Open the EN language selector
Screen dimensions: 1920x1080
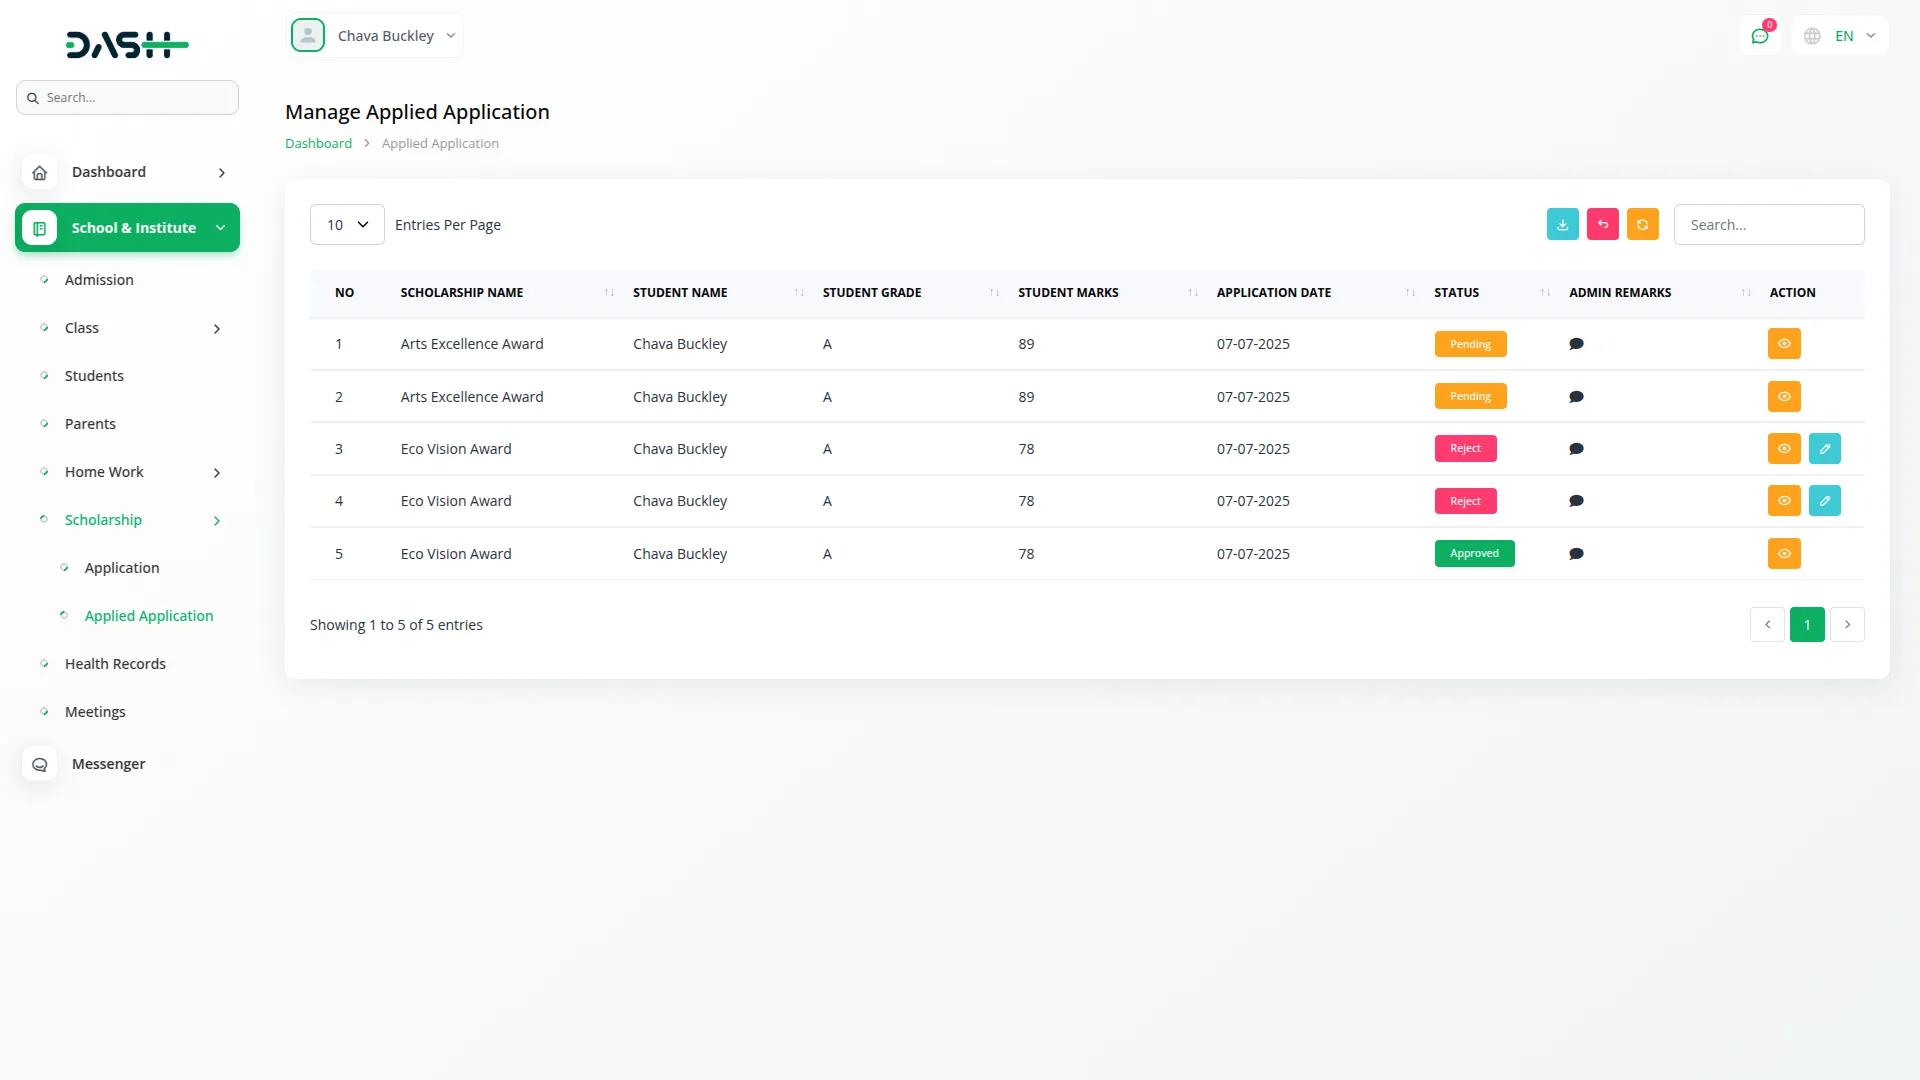(1841, 36)
